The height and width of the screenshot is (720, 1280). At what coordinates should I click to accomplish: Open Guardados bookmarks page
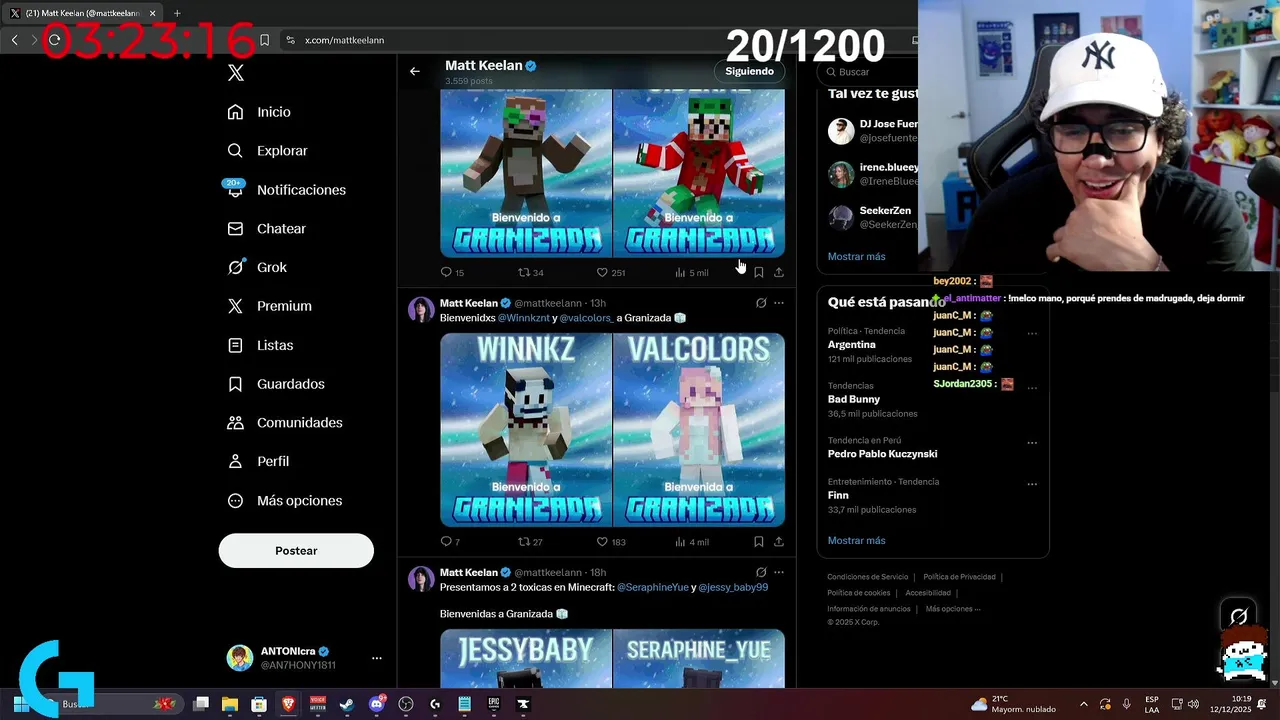coord(276,384)
